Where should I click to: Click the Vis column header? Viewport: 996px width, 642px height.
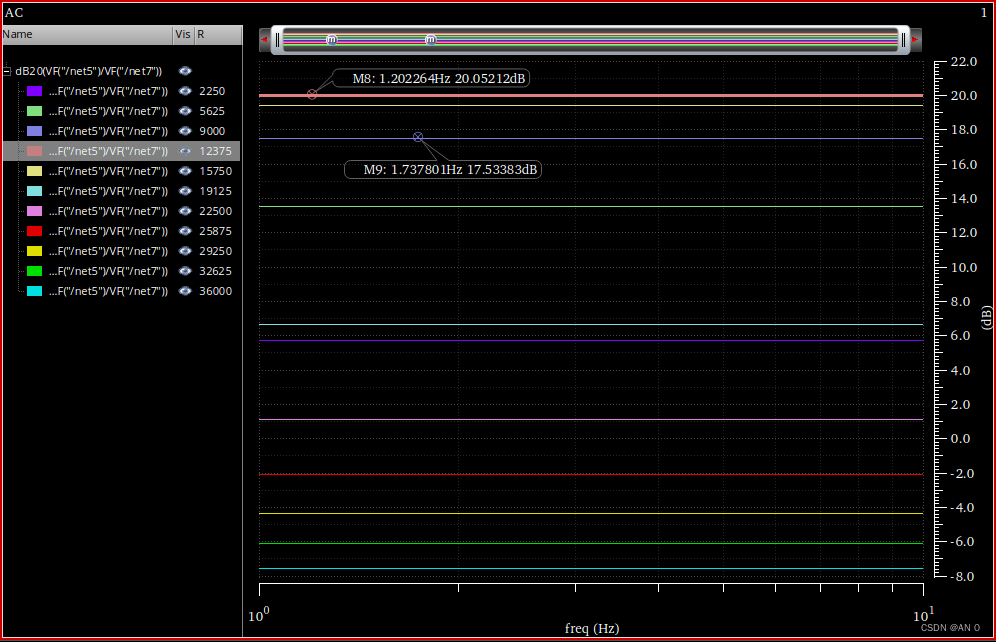(x=183, y=34)
